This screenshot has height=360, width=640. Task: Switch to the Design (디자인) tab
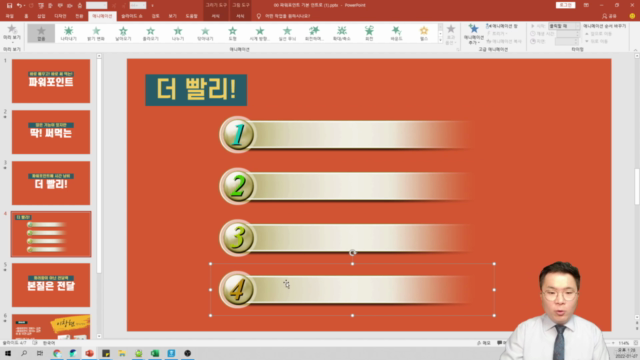[x=60, y=16]
